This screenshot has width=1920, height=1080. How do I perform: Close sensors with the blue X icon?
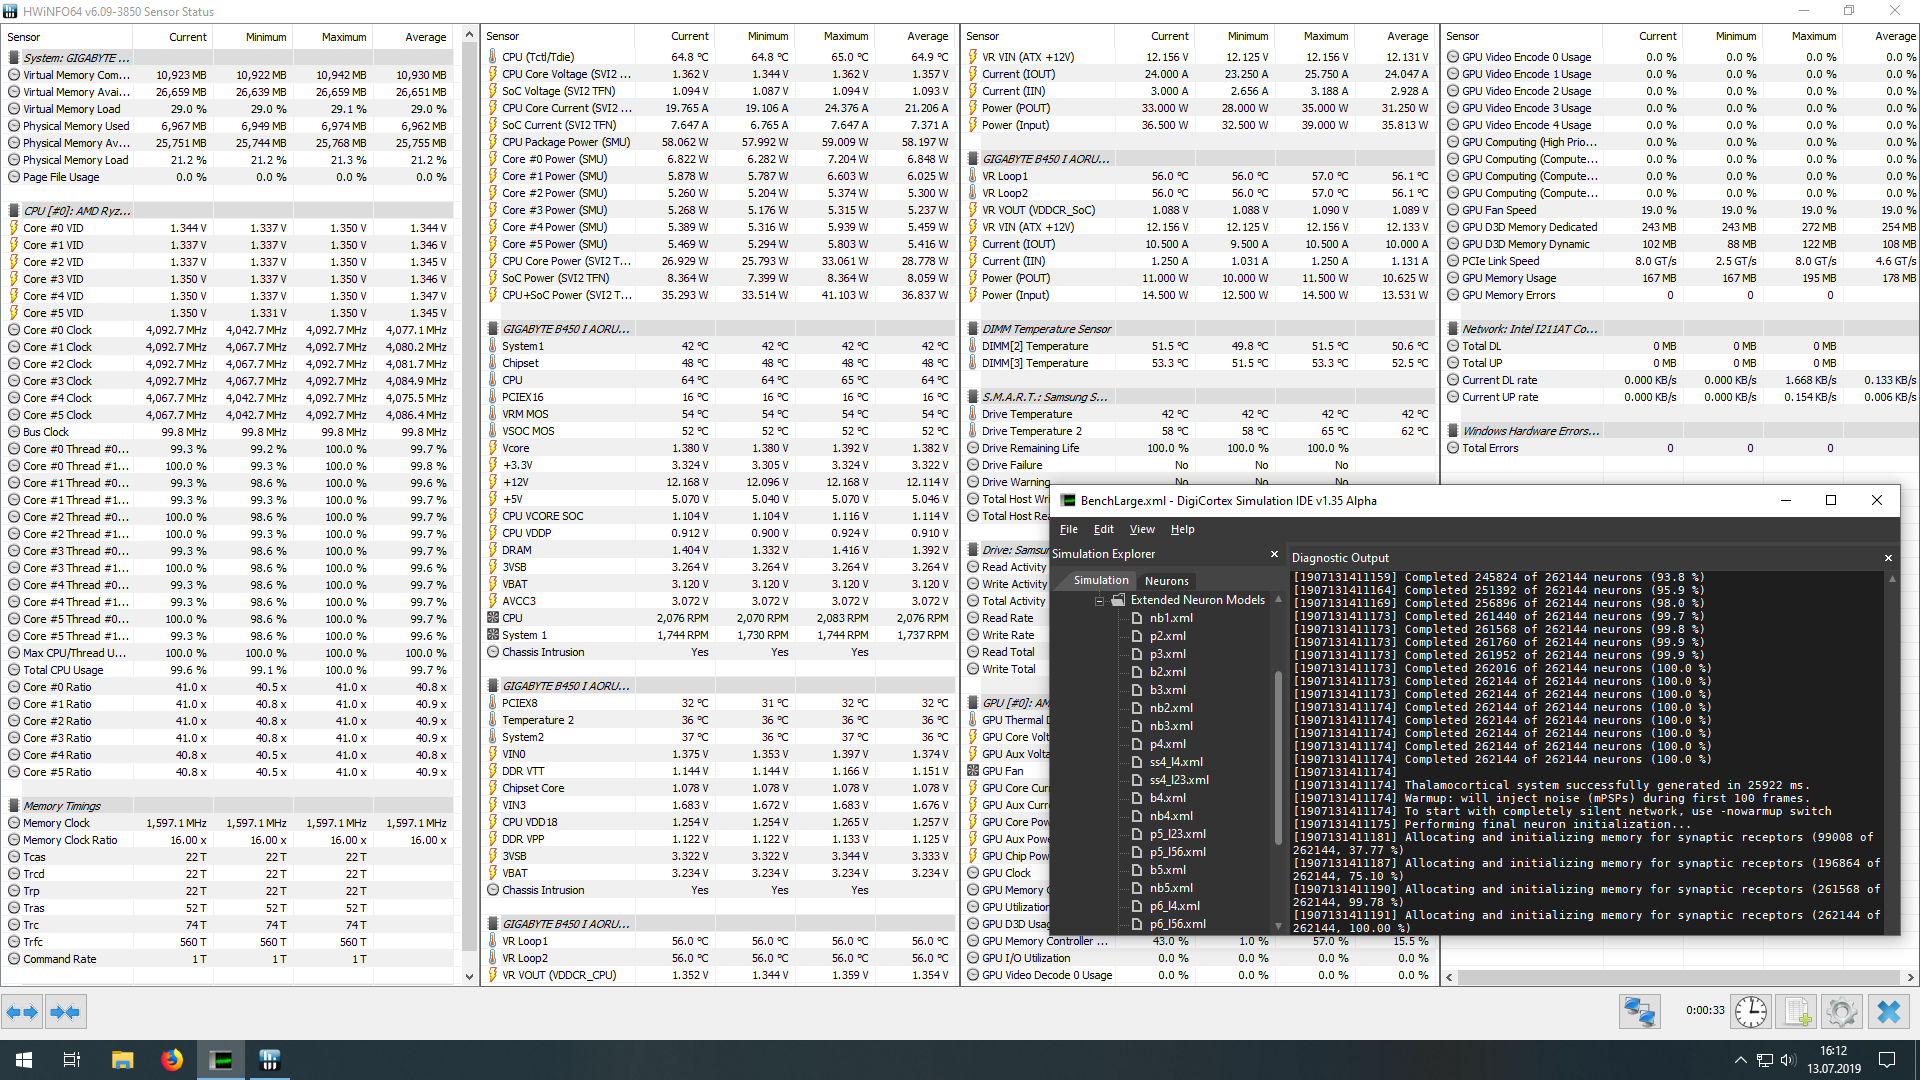[1889, 1012]
